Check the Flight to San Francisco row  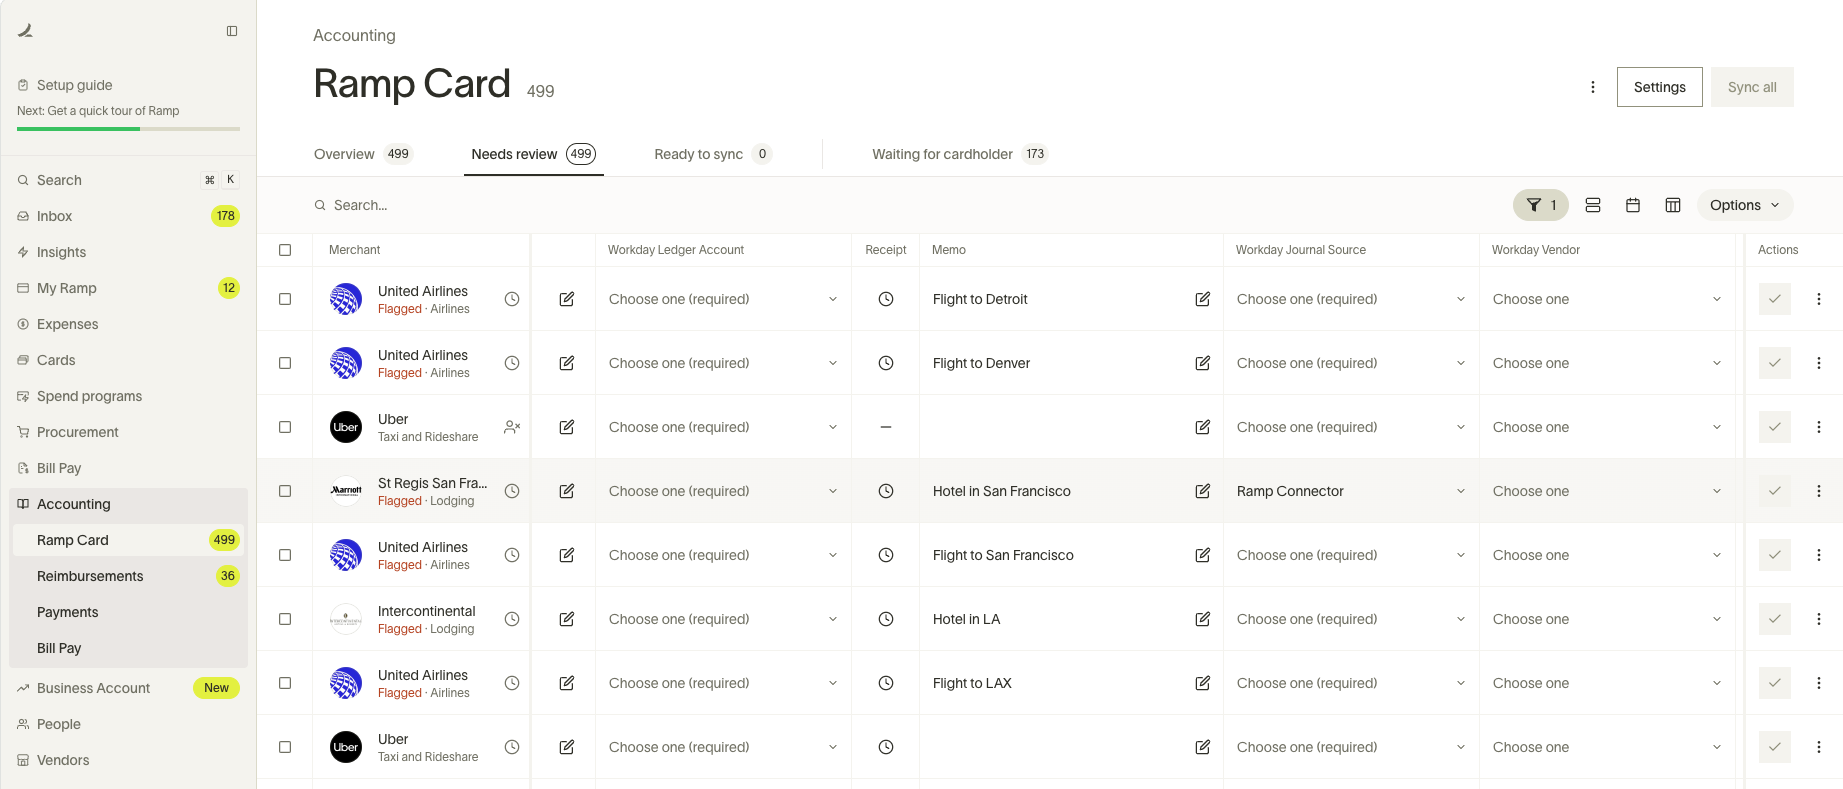[285, 555]
